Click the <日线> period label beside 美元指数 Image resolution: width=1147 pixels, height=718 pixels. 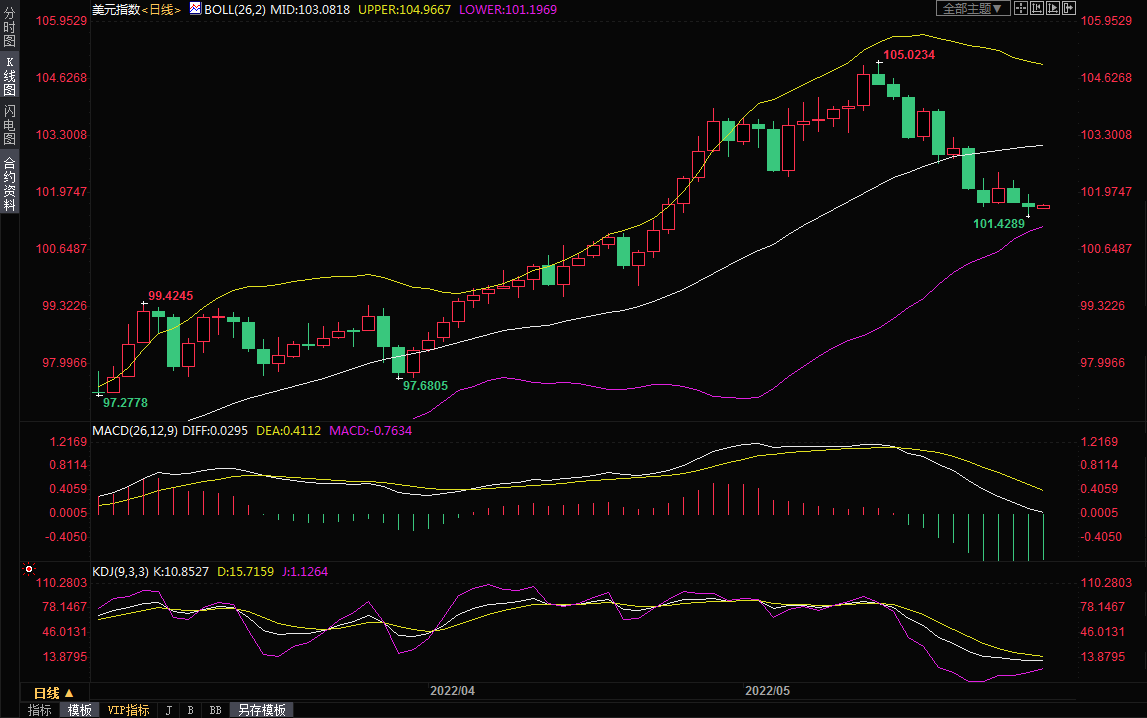[x=161, y=9]
